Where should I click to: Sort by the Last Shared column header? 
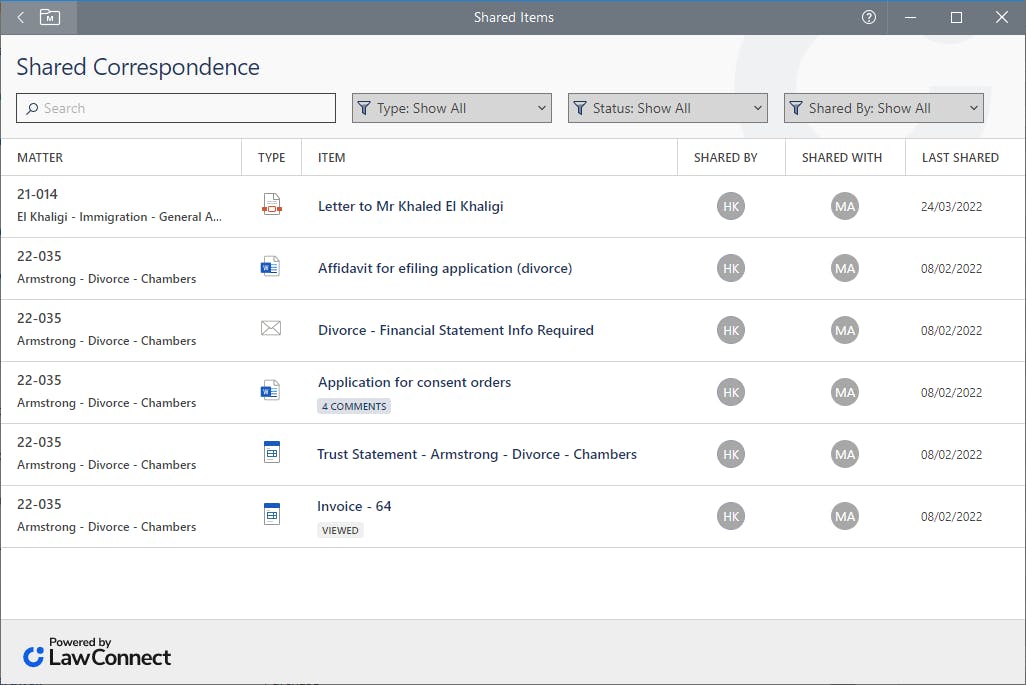click(x=960, y=157)
